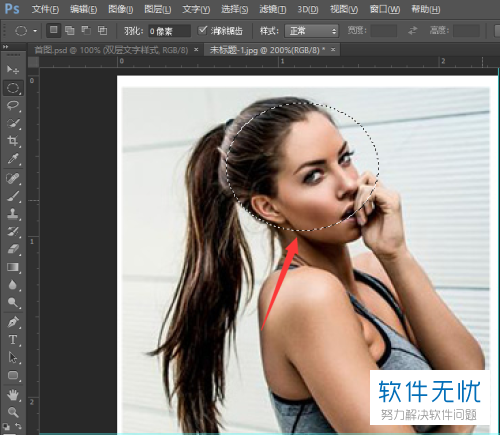
Task: Select the Eyedropper tool
Action: pyautogui.click(x=13, y=159)
